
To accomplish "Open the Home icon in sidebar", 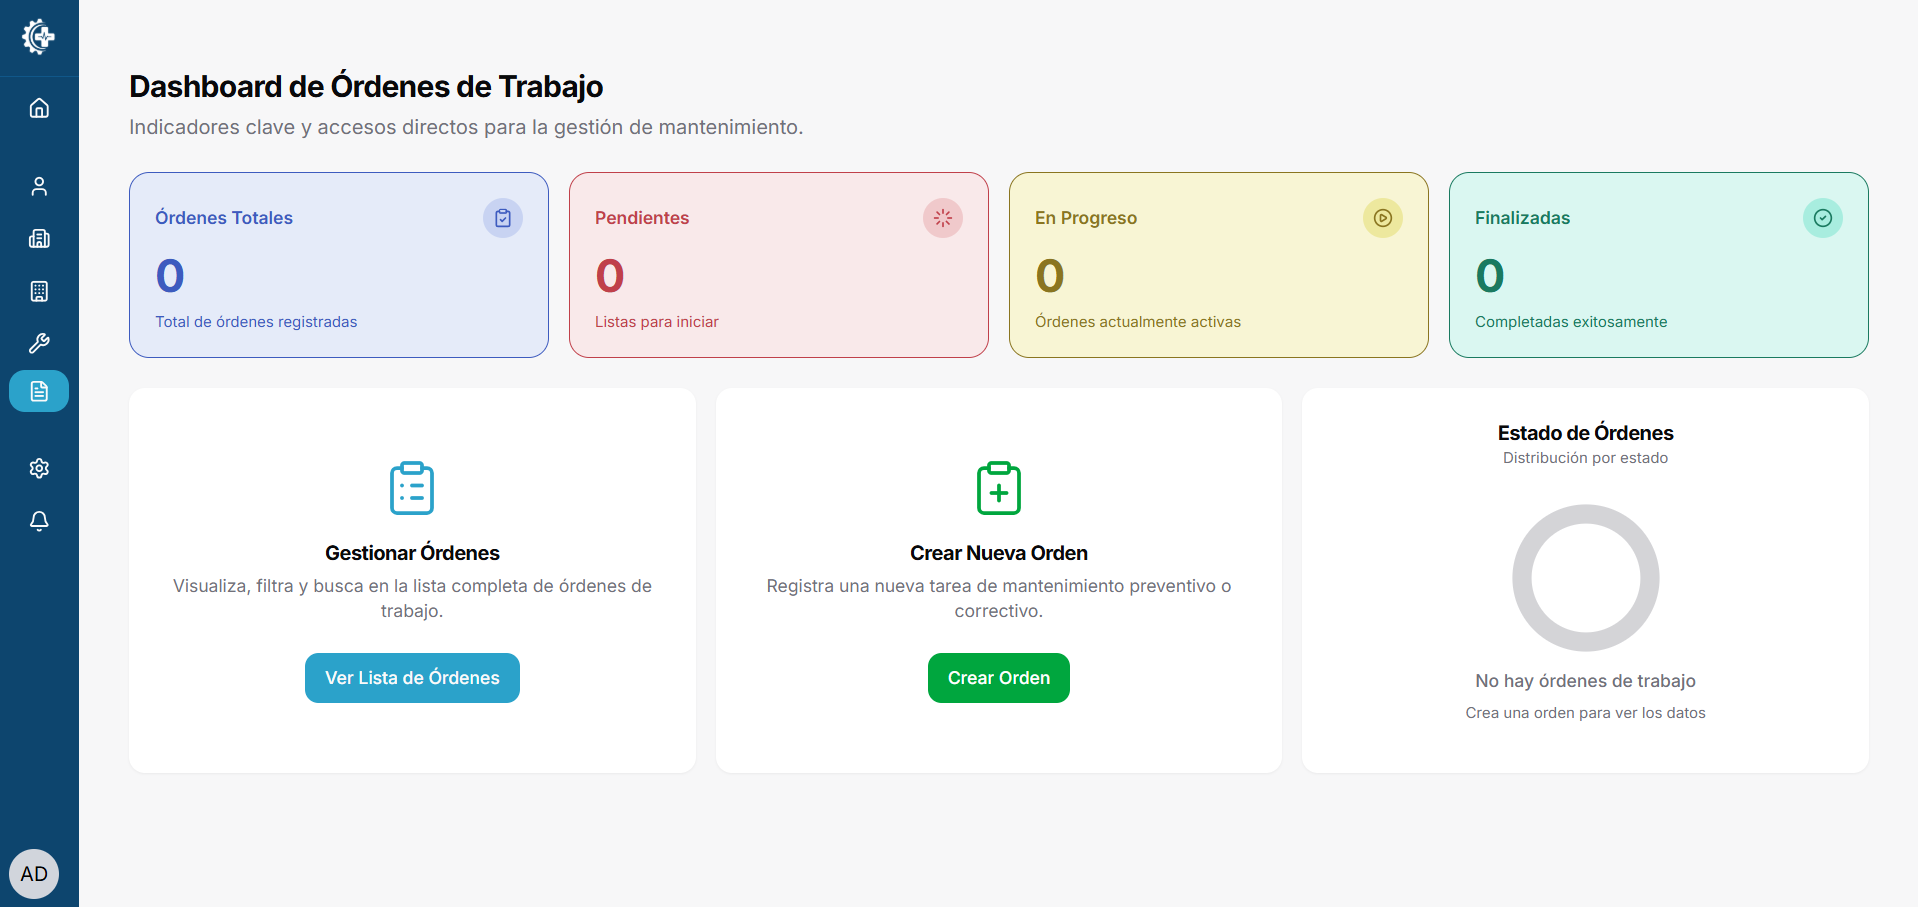I will click(x=39, y=108).
